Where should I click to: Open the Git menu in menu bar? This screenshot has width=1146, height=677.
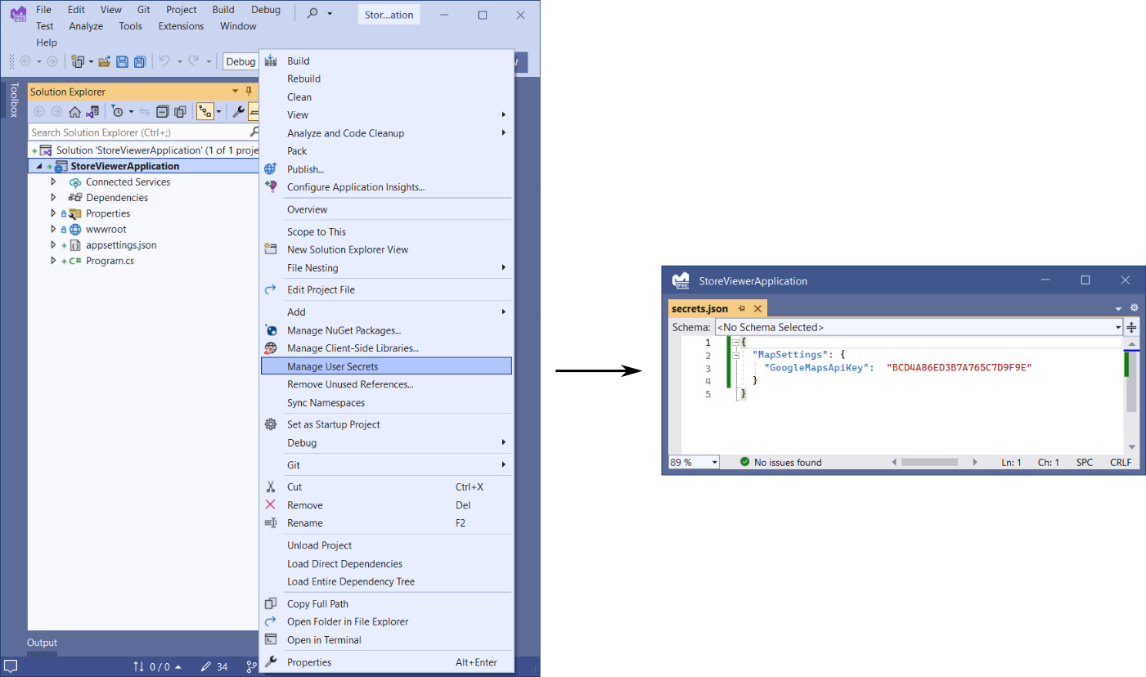click(x=143, y=10)
